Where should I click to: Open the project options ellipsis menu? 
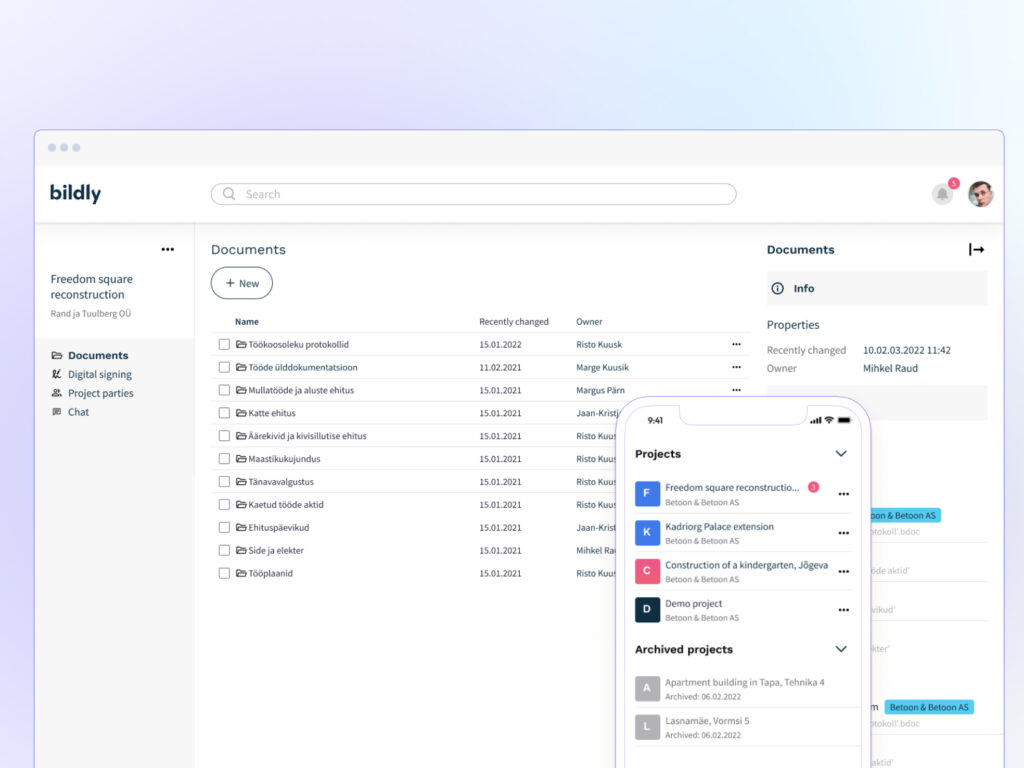coord(167,249)
